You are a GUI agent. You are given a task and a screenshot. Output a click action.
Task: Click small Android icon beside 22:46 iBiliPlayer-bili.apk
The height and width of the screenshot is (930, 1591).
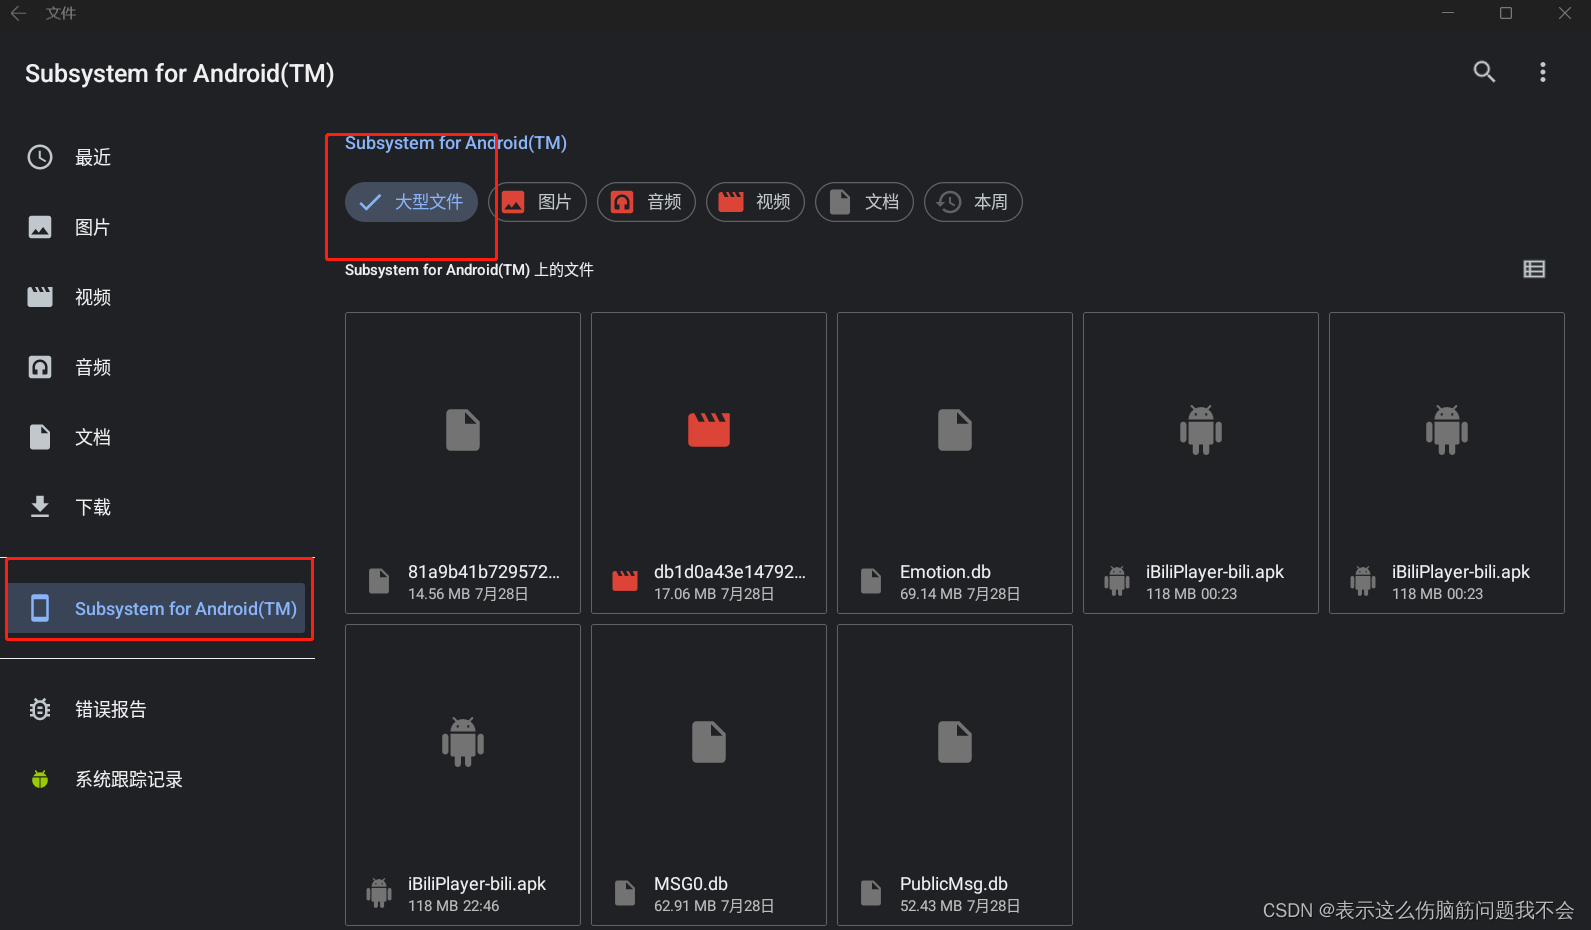[x=379, y=893]
